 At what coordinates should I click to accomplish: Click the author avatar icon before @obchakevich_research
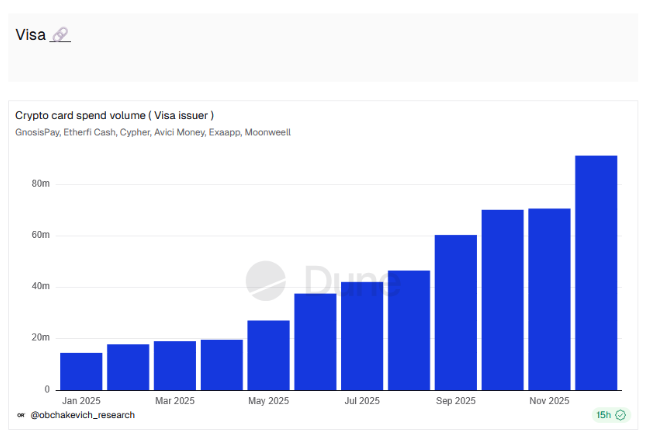click(x=21, y=415)
